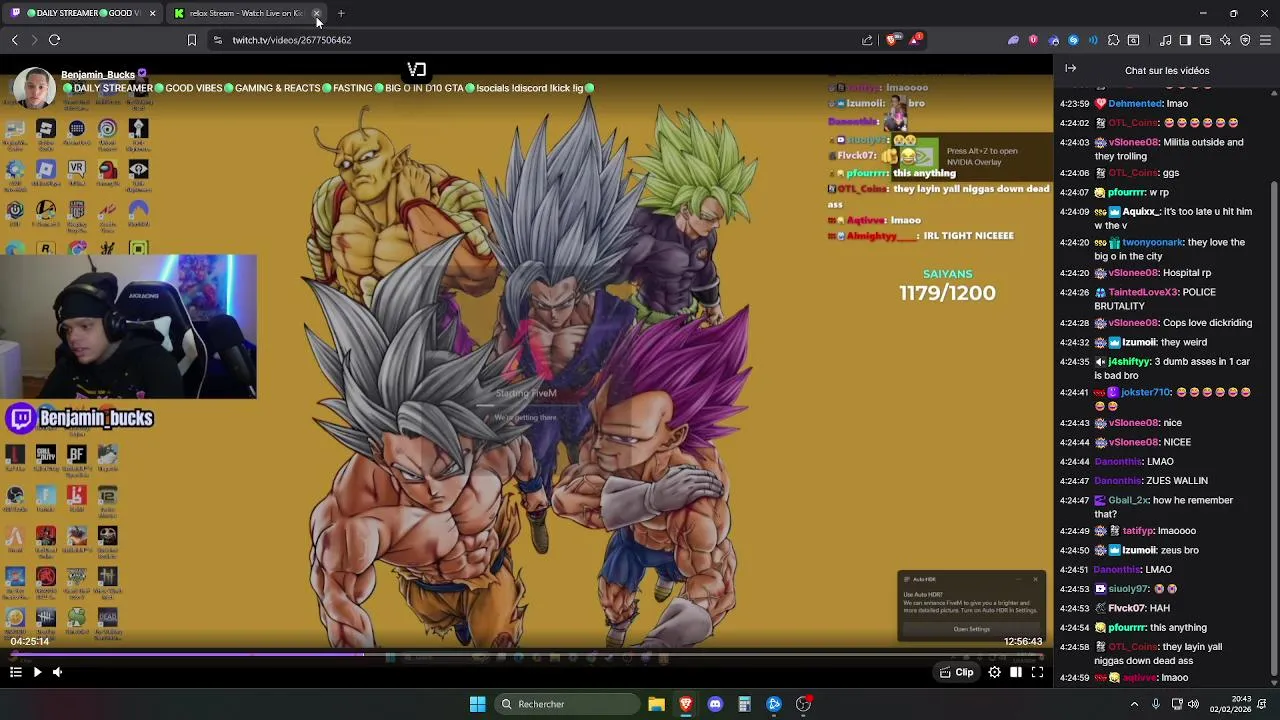Open the sound waves extension
1280x720 pixels.
click(1092, 40)
